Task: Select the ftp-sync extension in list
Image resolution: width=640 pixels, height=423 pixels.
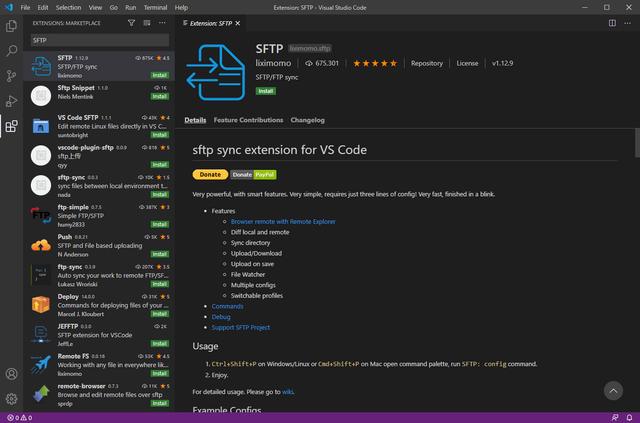Action: [x=99, y=275]
